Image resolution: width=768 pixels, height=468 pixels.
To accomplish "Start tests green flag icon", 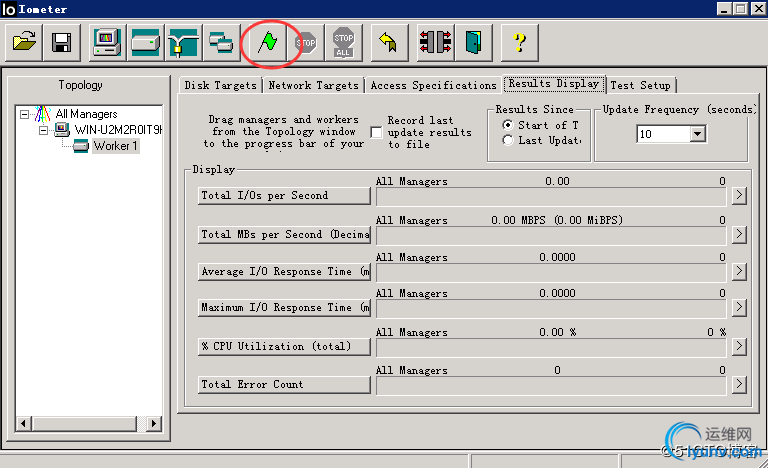I will [x=268, y=43].
